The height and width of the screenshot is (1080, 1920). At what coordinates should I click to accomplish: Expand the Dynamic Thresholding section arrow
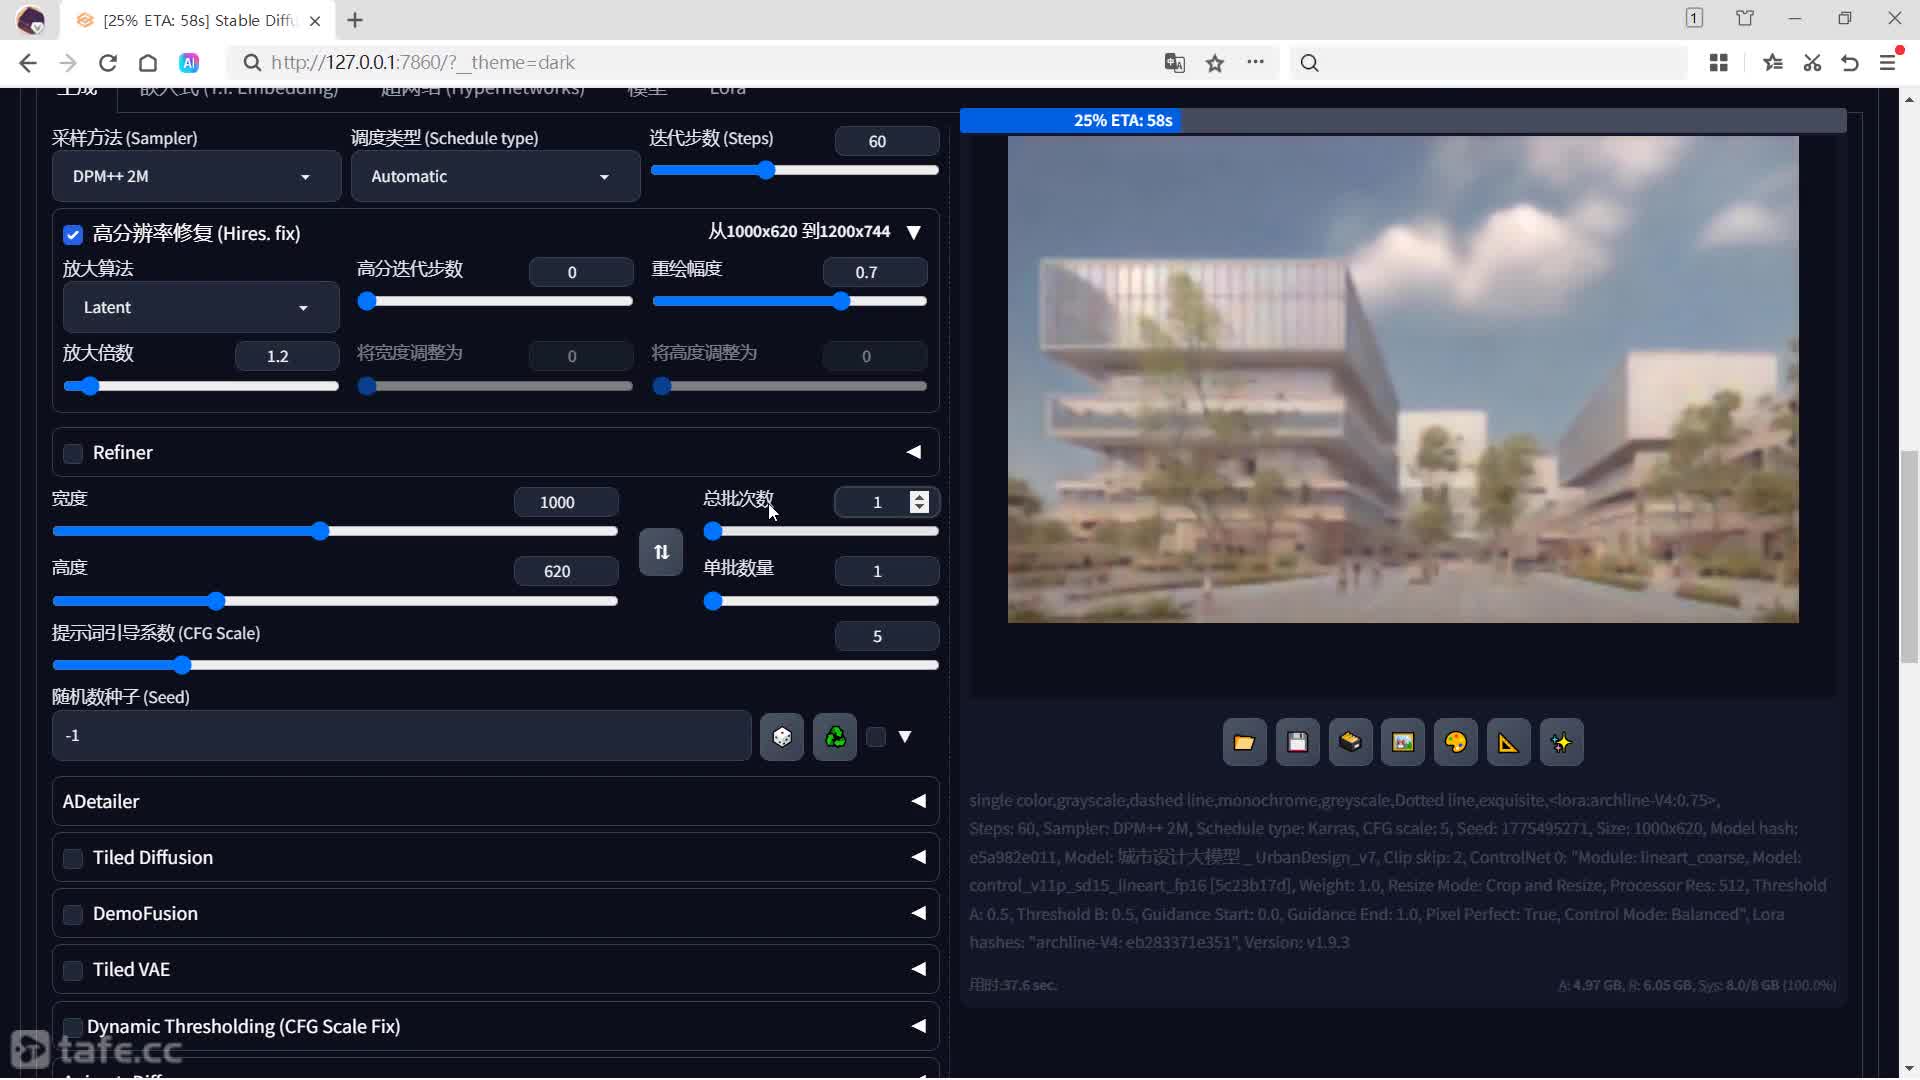[918, 1026]
